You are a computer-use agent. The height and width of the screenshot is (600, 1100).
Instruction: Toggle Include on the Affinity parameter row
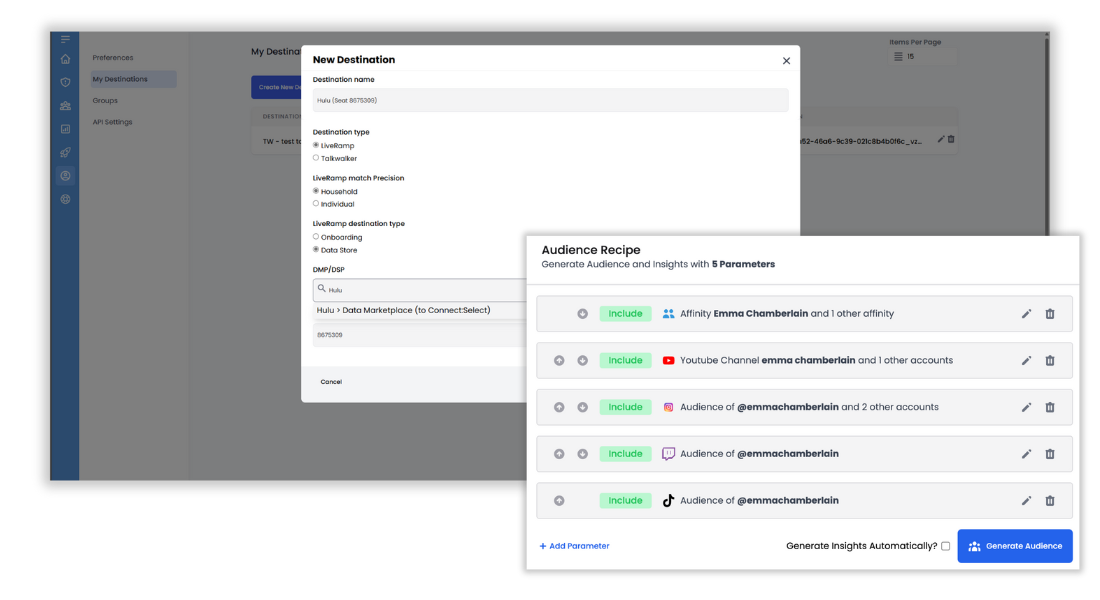coord(625,314)
